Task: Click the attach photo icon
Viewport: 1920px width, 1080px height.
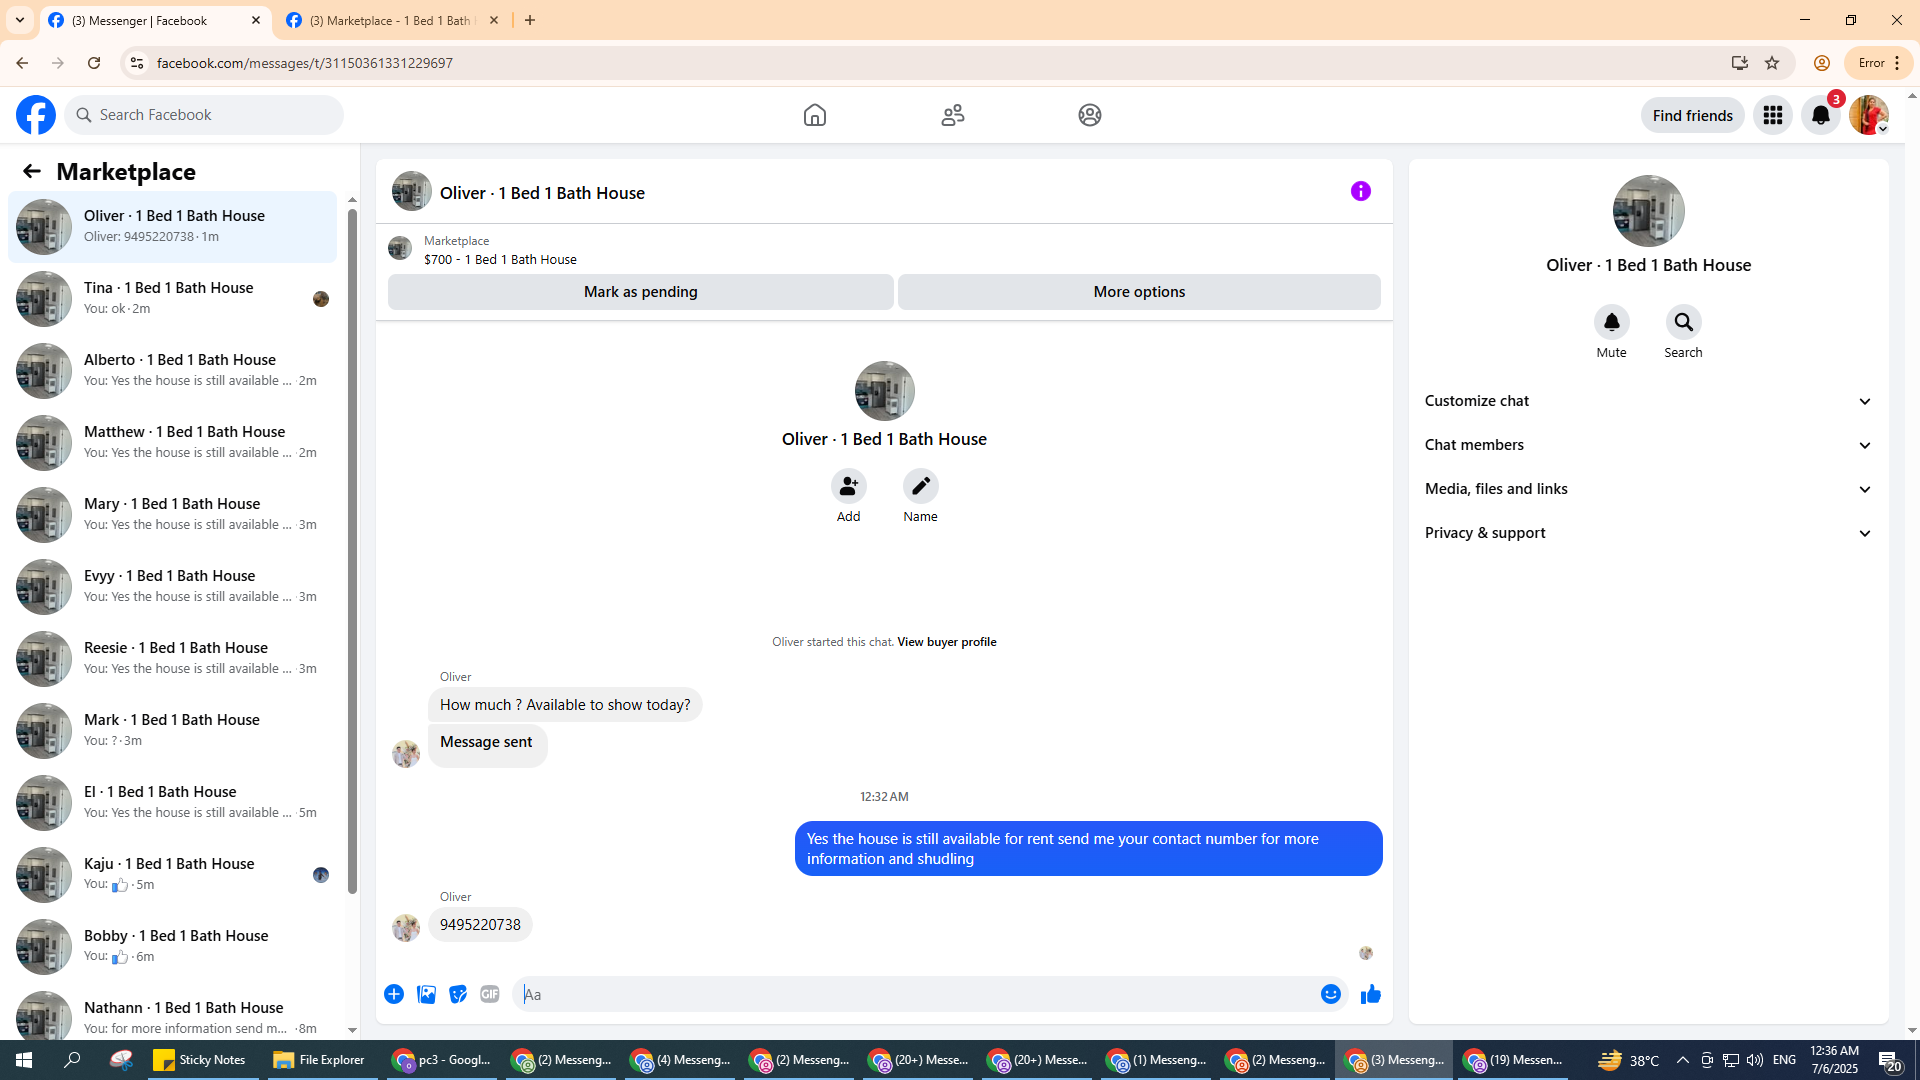Action: coord(426,994)
